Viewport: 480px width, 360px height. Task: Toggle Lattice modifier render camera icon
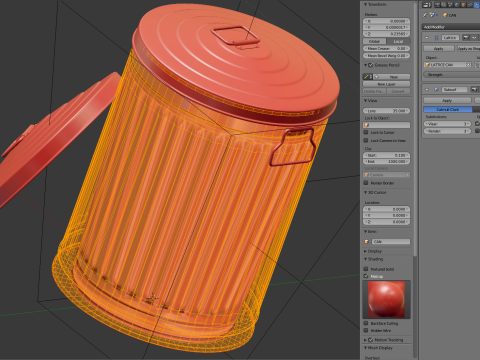466,38
